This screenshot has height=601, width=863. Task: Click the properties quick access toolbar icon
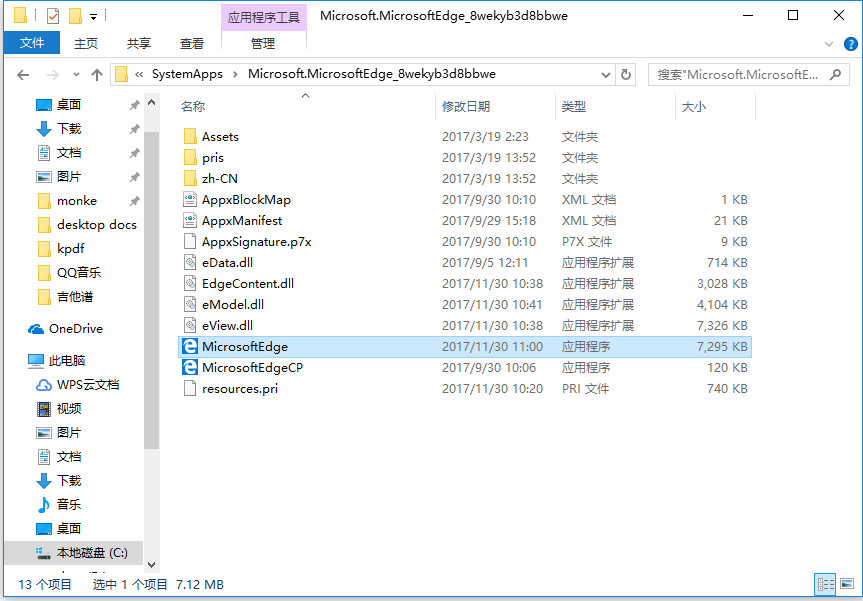[53, 16]
